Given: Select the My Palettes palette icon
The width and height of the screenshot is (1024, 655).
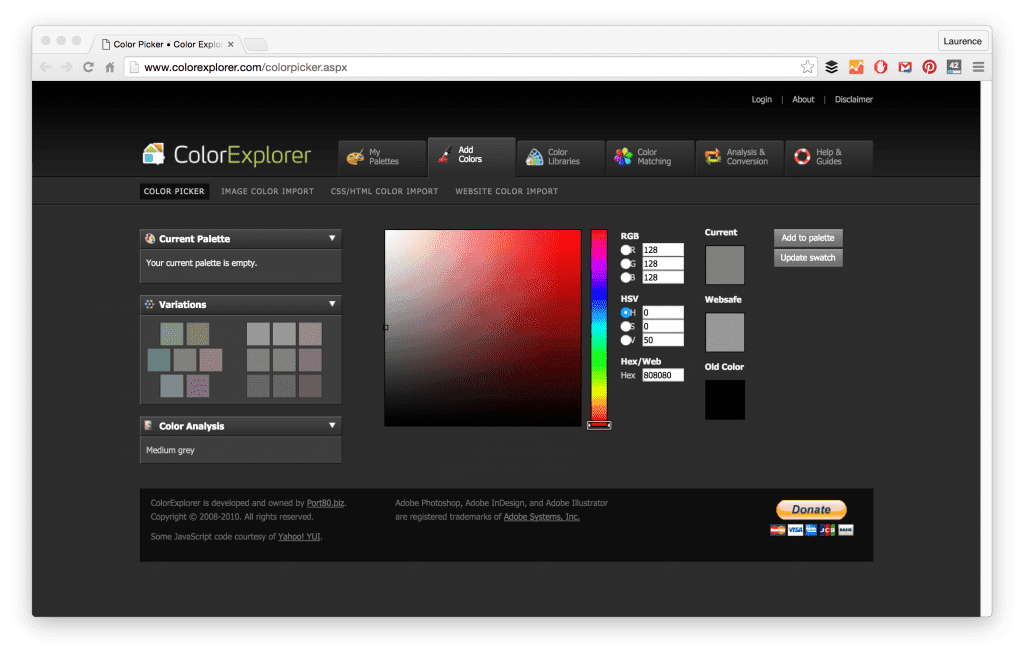Looking at the screenshot, I should [354, 157].
